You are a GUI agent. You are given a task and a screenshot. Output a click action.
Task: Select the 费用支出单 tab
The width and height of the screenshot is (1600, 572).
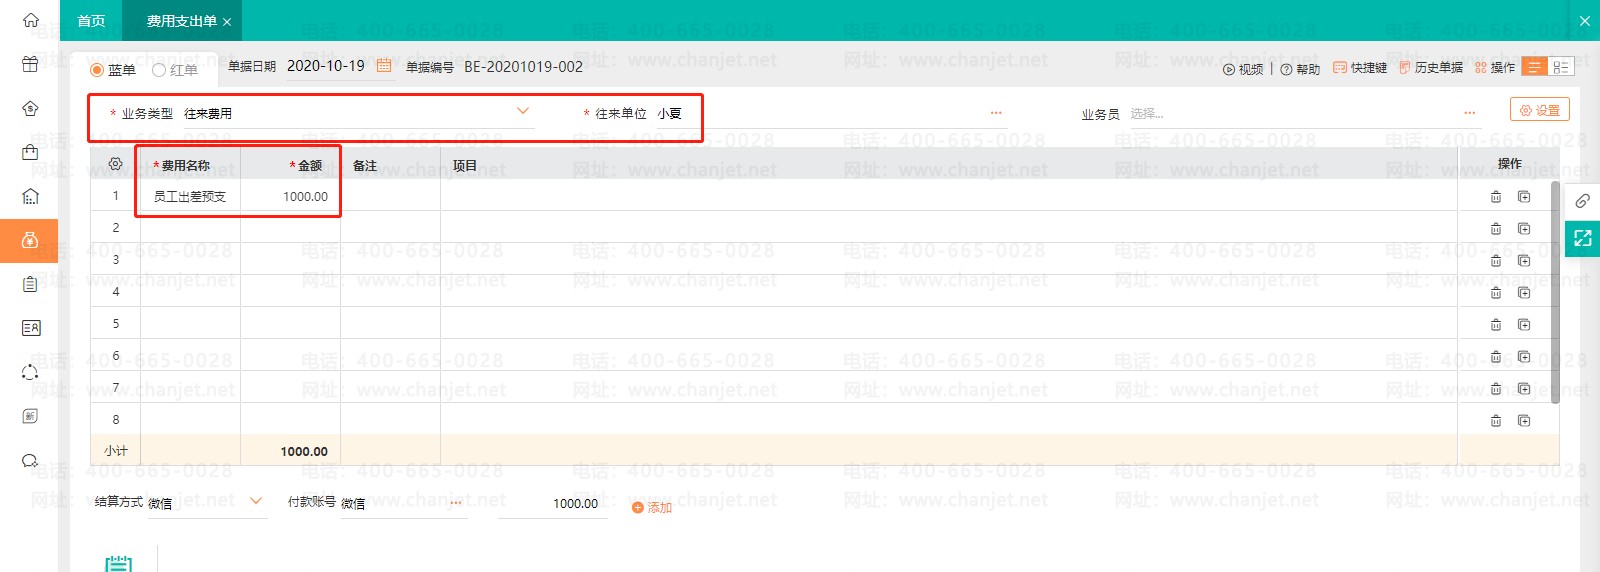pyautogui.click(x=181, y=21)
